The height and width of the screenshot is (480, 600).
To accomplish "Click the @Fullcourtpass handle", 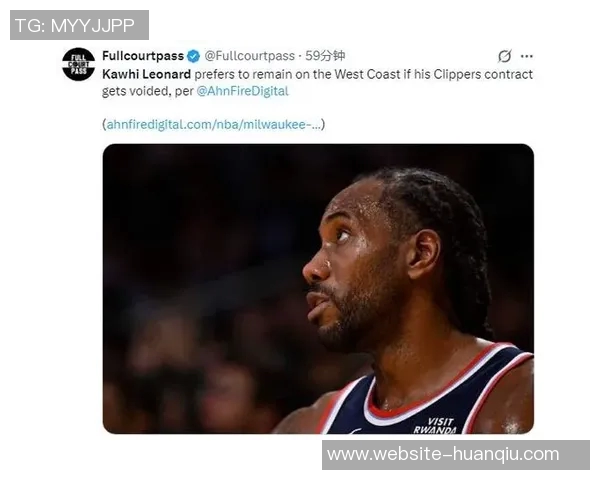I will click(249, 56).
